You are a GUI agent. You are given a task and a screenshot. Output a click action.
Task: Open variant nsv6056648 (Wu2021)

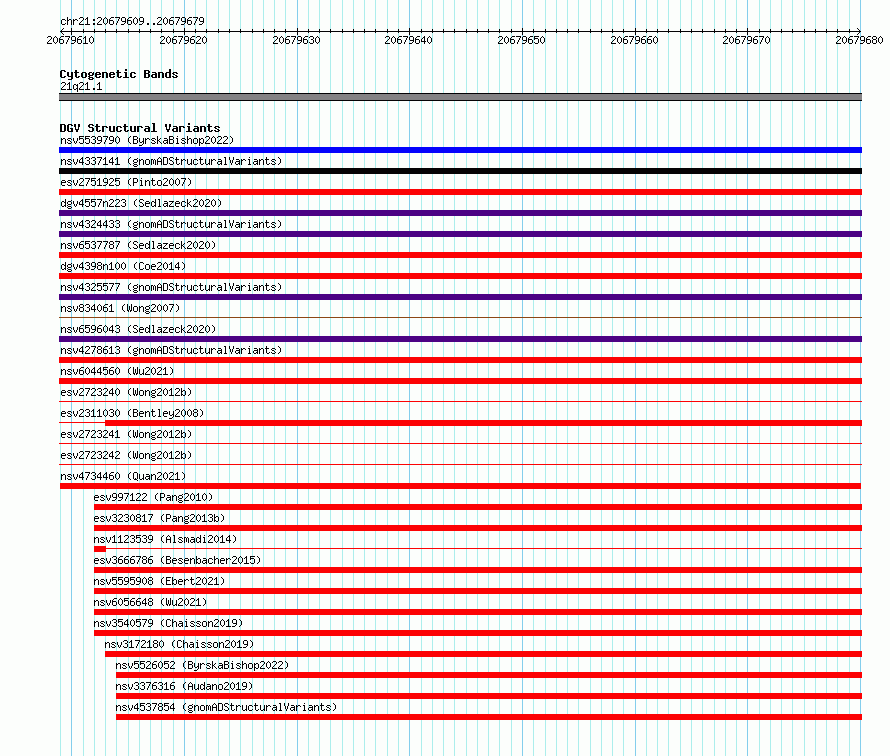(x=150, y=602)
